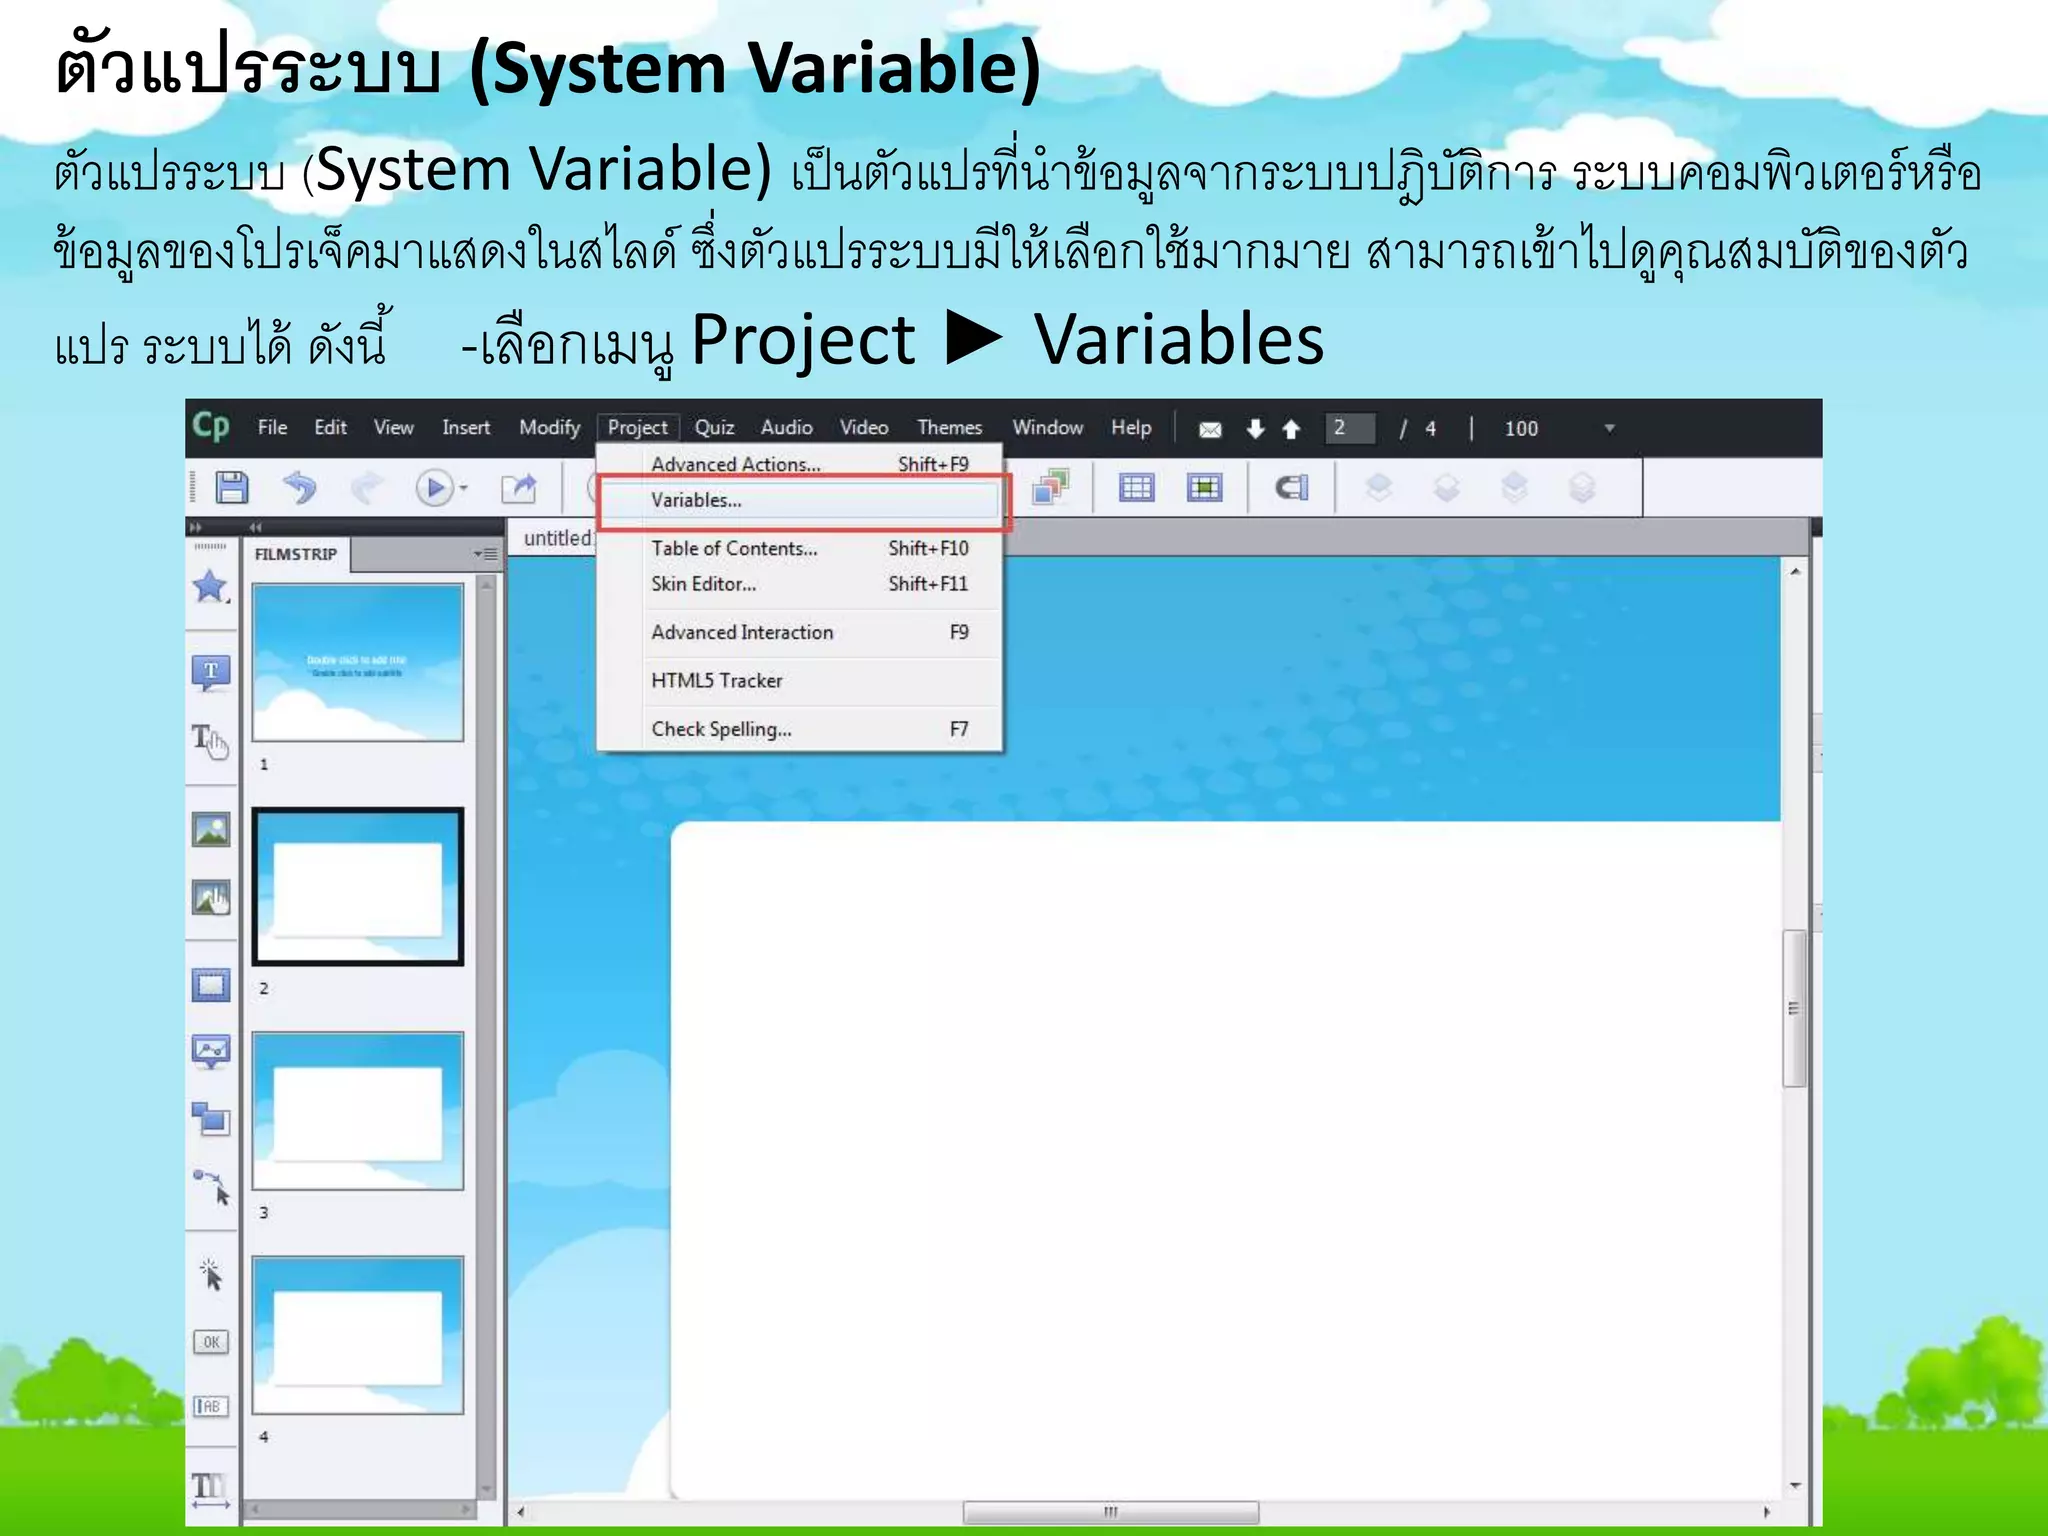The width and height of the screenshot is (2048, 1536).
Task: Select the star Smart Shape tool
Action: tap(210, 586)
